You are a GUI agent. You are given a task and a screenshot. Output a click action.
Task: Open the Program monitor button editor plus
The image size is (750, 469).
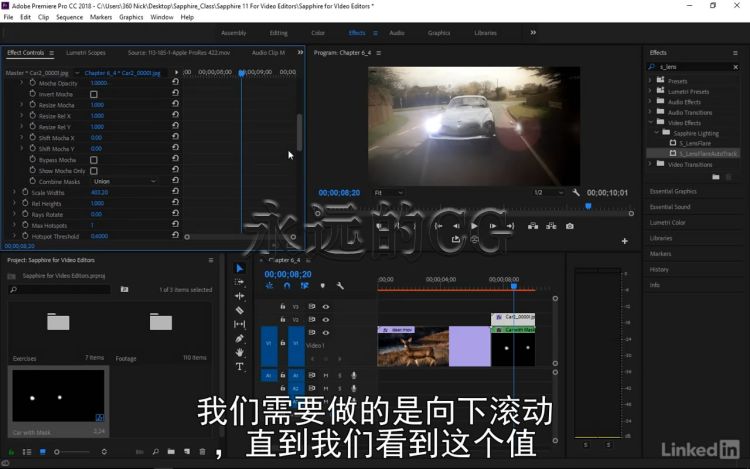625,241
